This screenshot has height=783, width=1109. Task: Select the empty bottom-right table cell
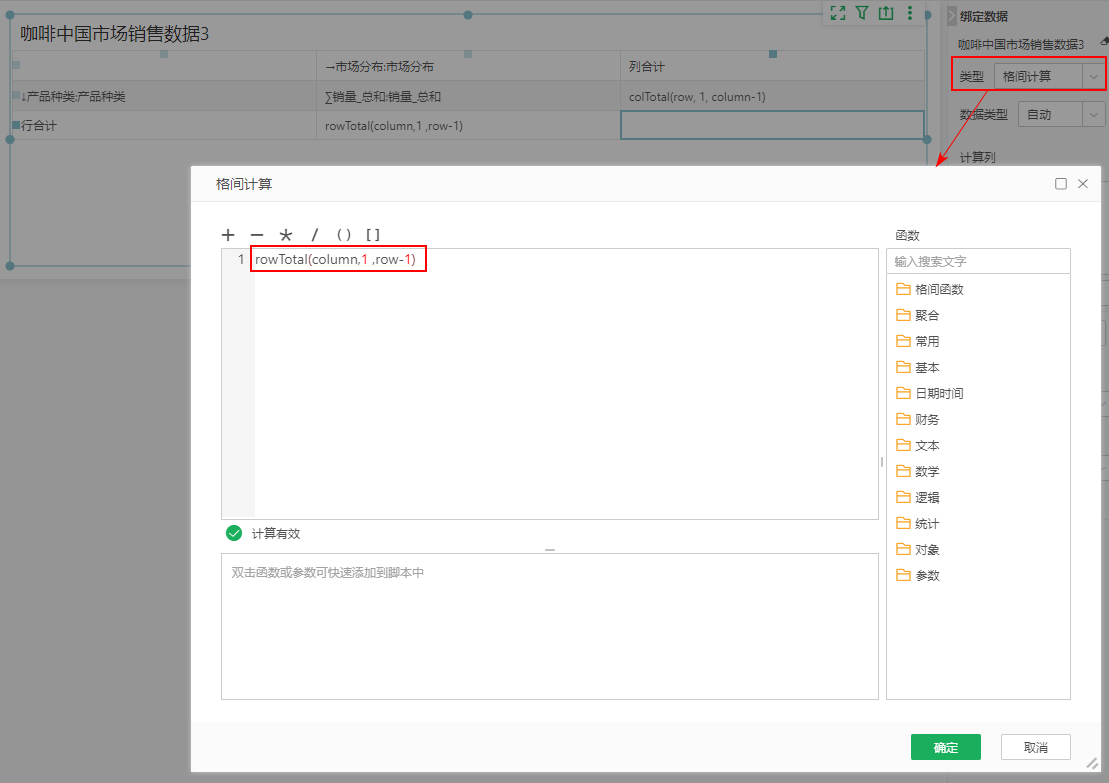pos(772,125)
